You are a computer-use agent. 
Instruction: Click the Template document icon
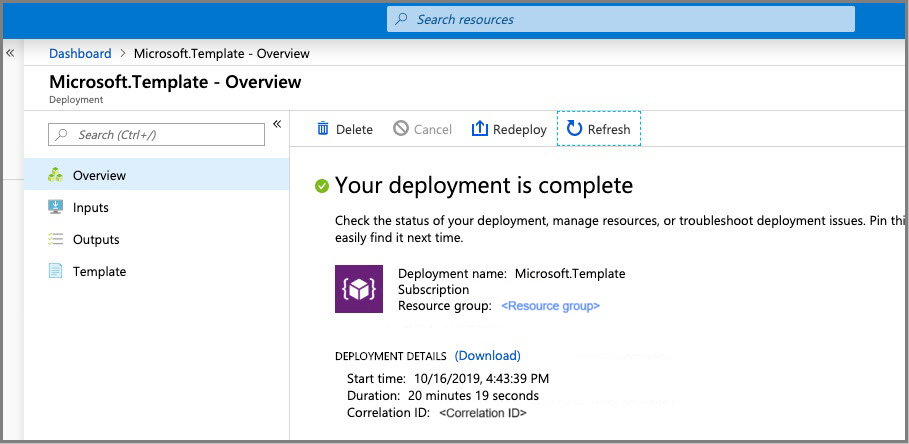tap(56, 271)
